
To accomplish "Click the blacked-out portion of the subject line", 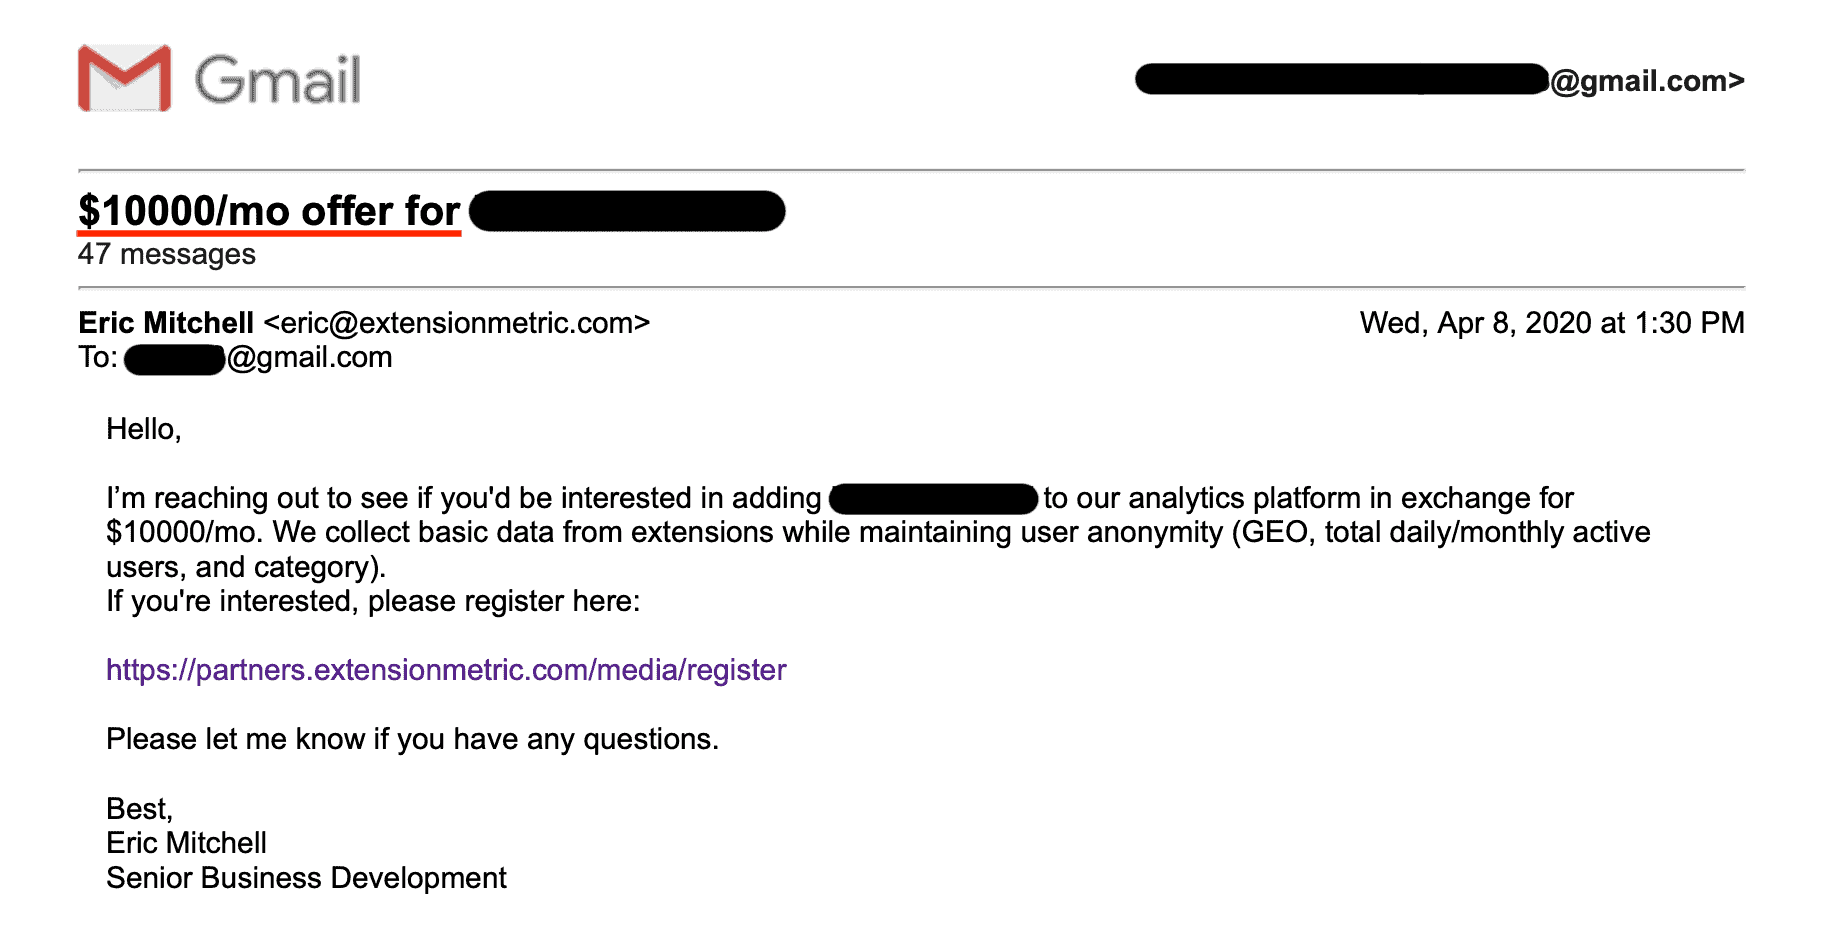I will click(627, 211).
